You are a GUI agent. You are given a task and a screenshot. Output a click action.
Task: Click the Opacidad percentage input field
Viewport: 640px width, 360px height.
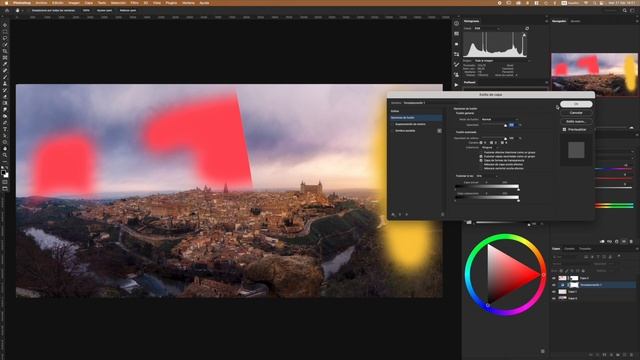click(x=512, y=124)
